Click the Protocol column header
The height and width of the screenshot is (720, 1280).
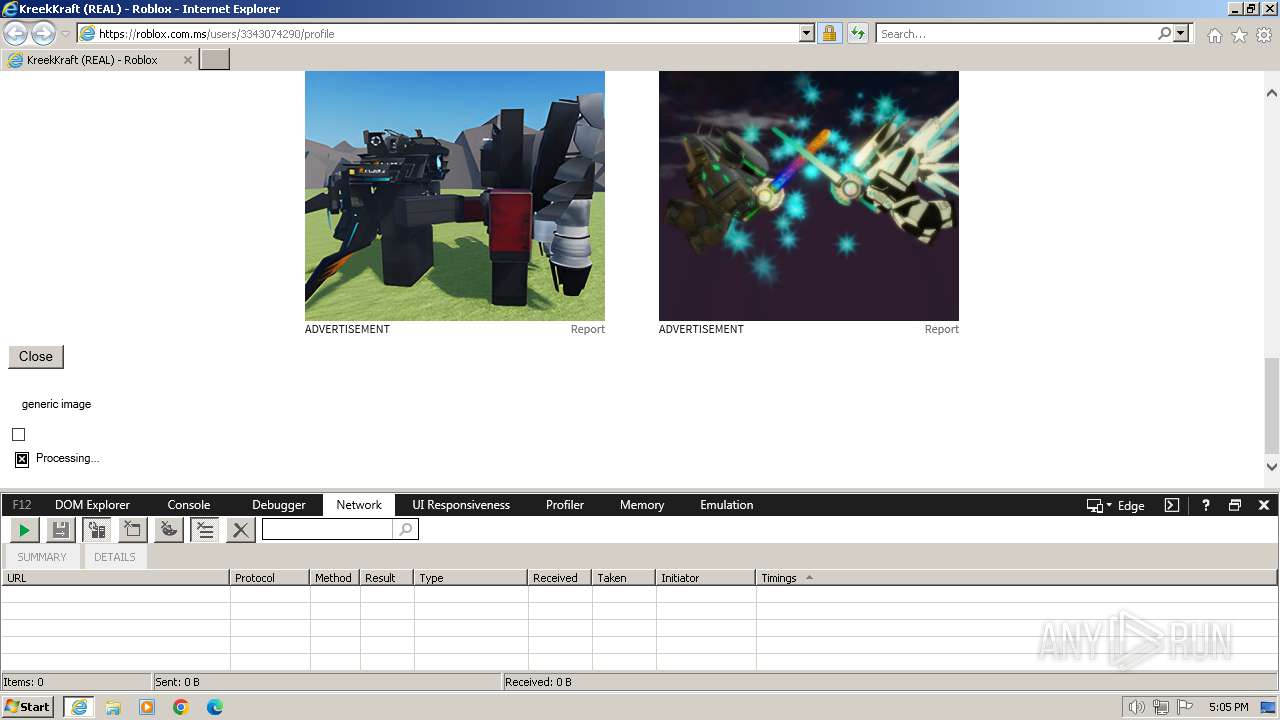270,578
